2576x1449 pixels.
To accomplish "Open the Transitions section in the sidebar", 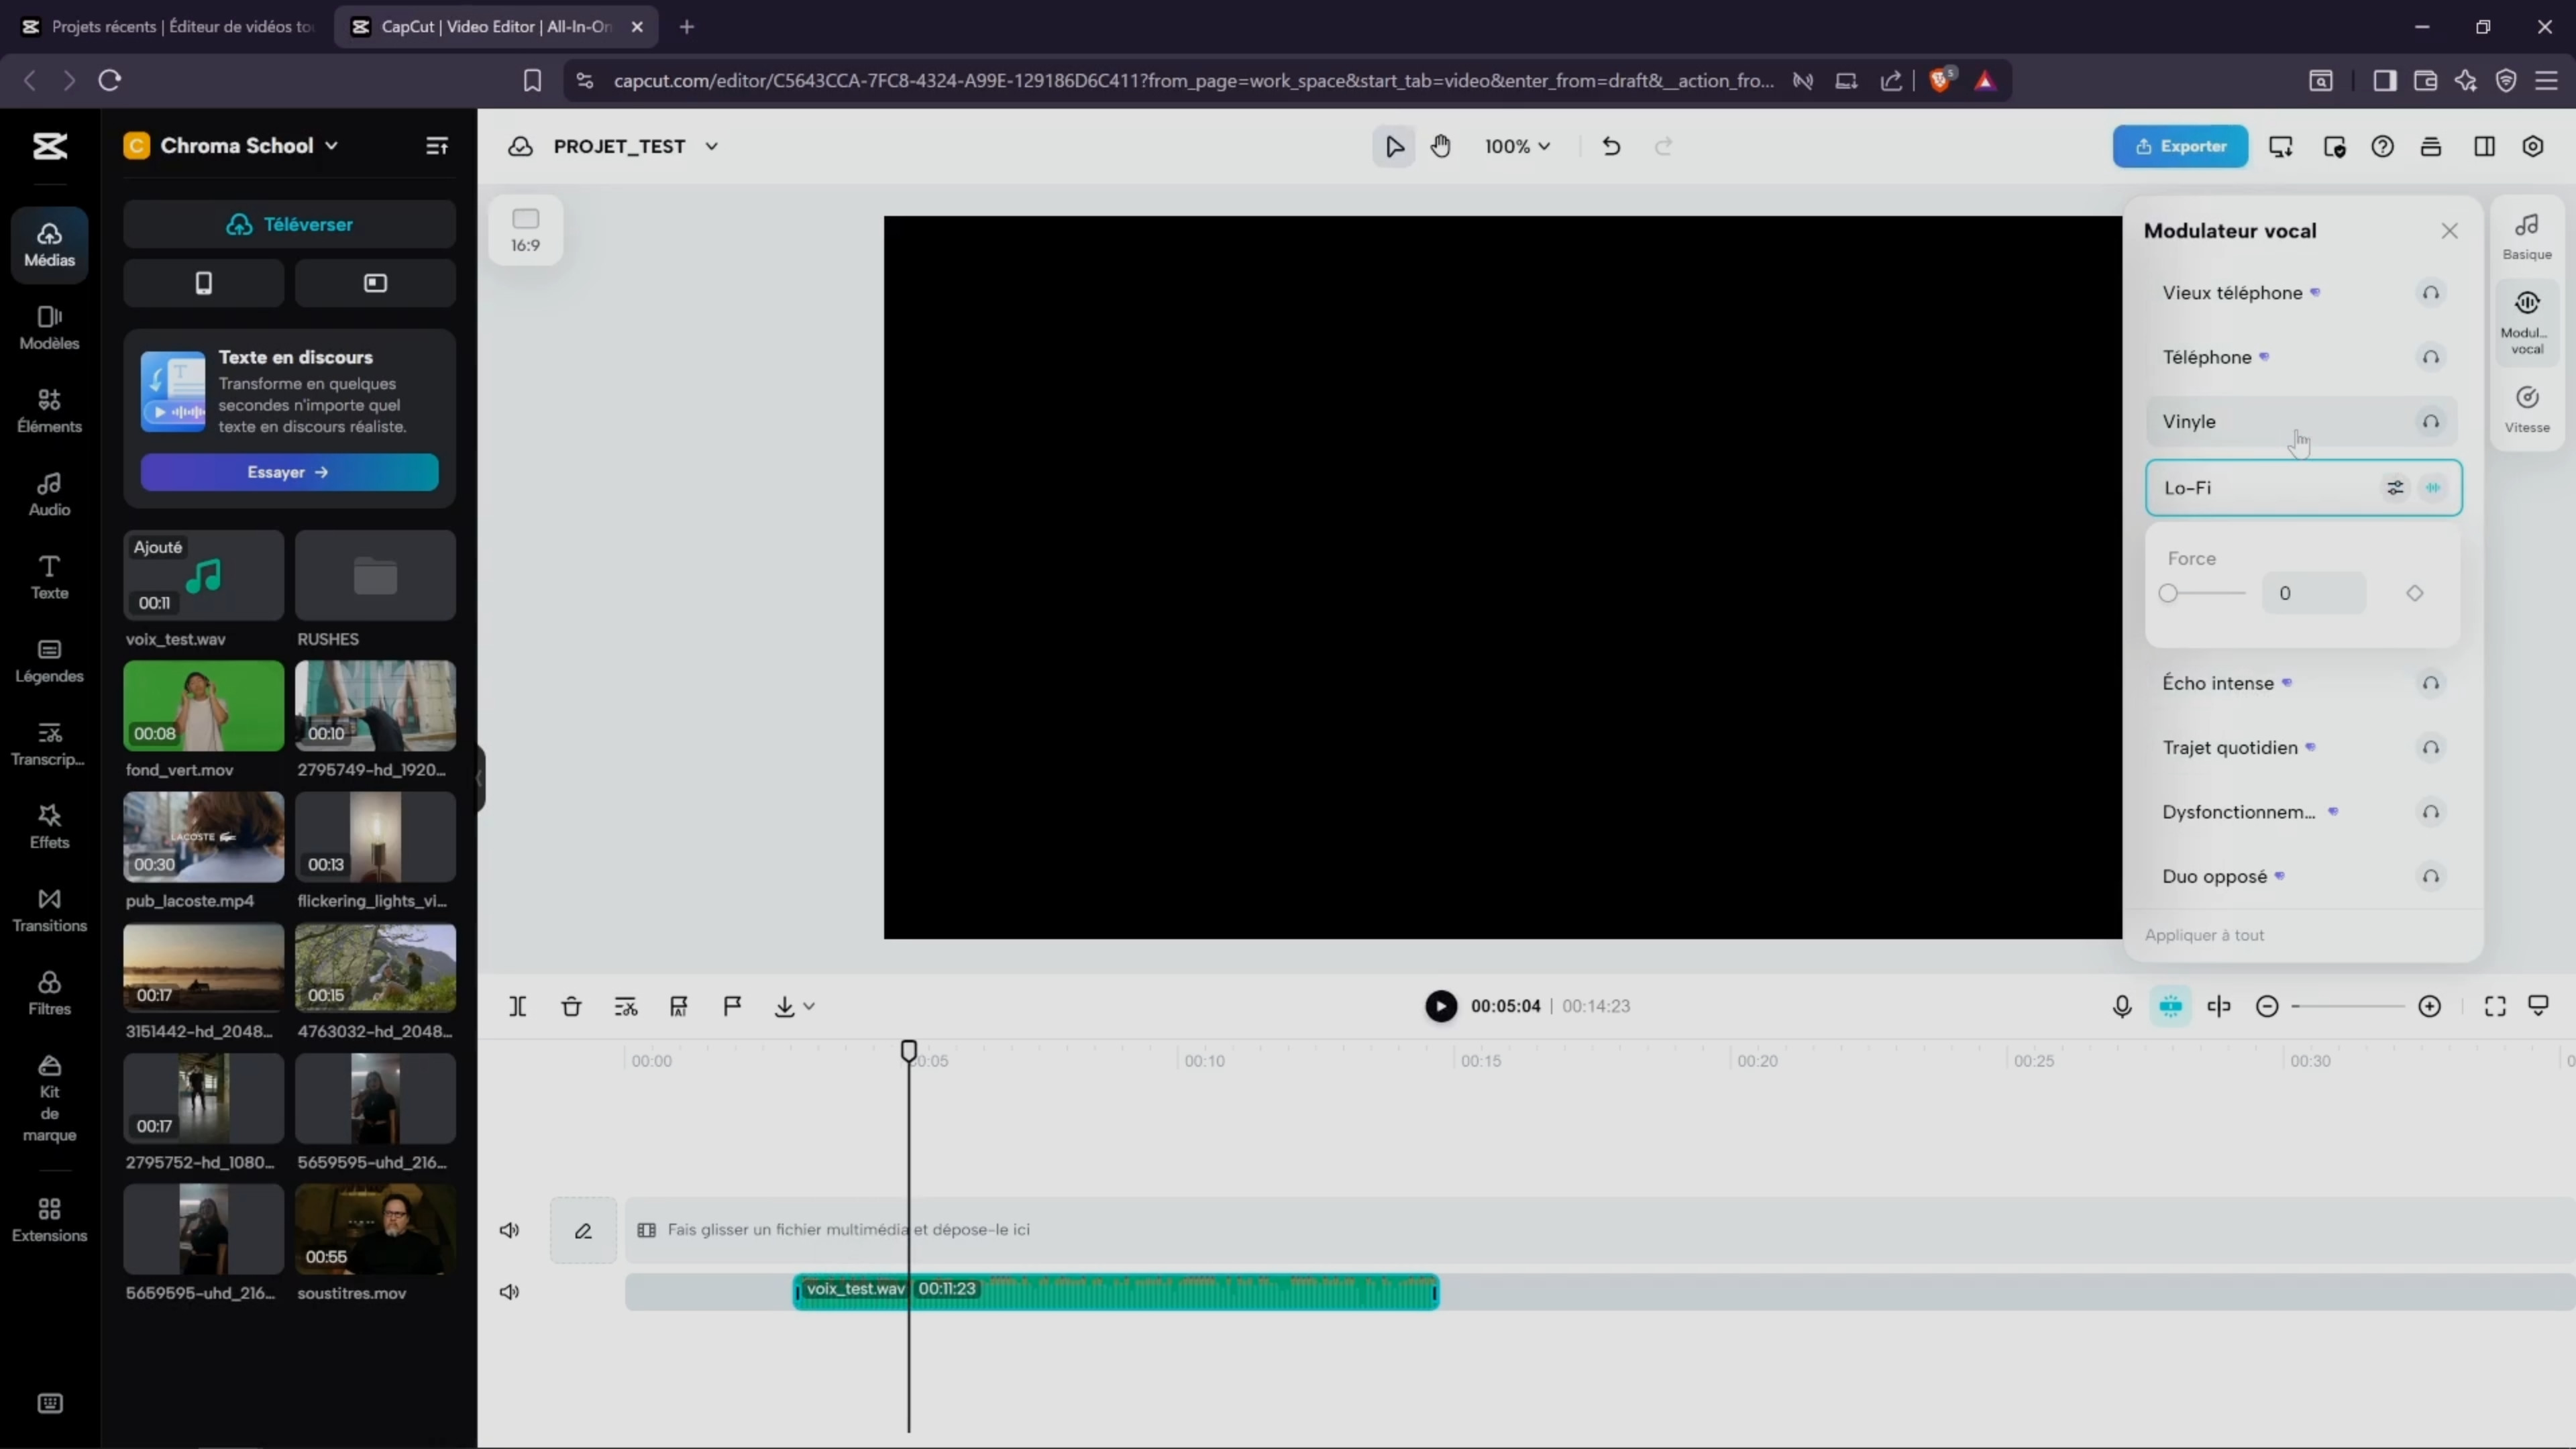I will point(49,909).
